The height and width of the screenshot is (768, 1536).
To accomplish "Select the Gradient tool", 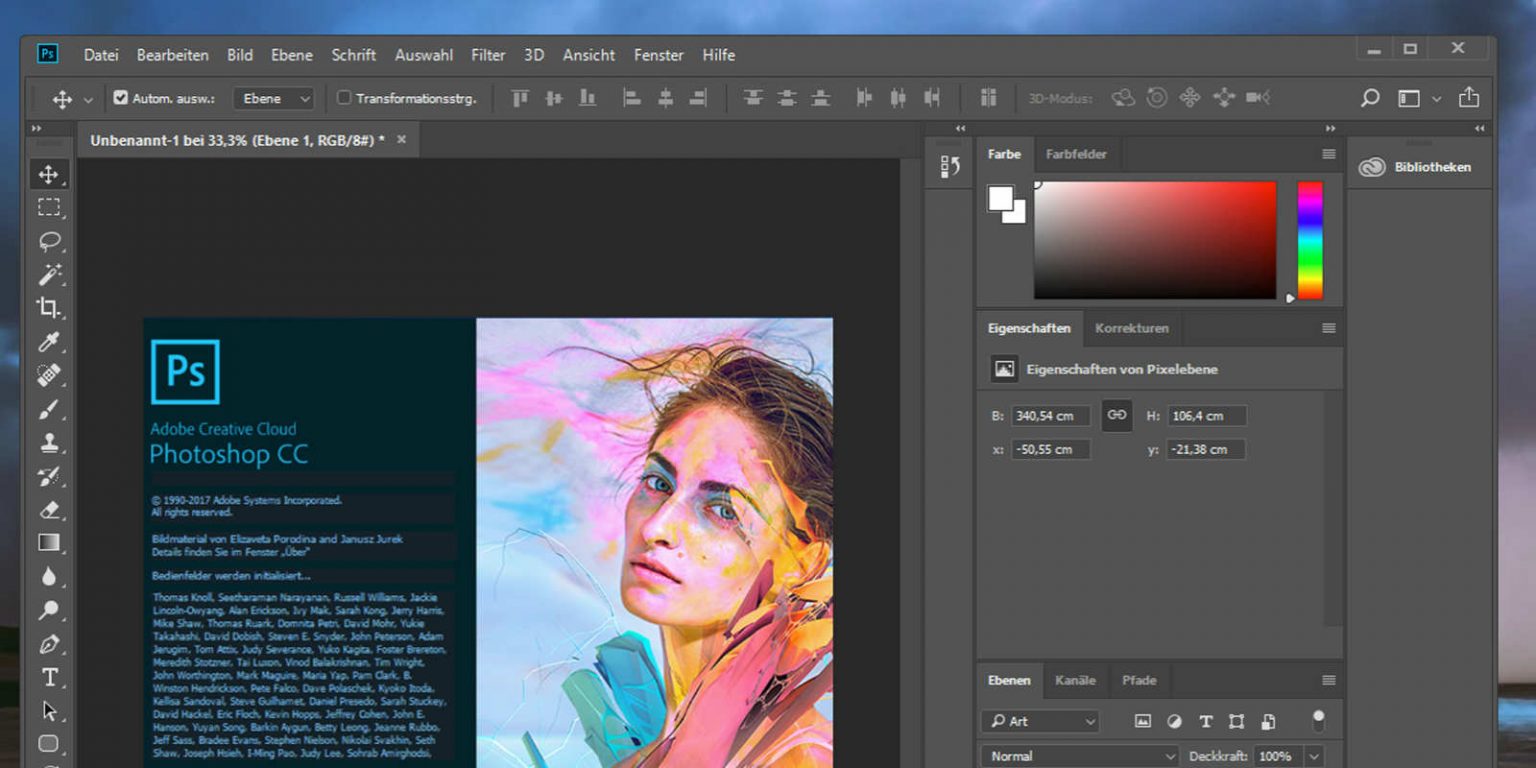I will pyautogui.click(x=48, y=543).
